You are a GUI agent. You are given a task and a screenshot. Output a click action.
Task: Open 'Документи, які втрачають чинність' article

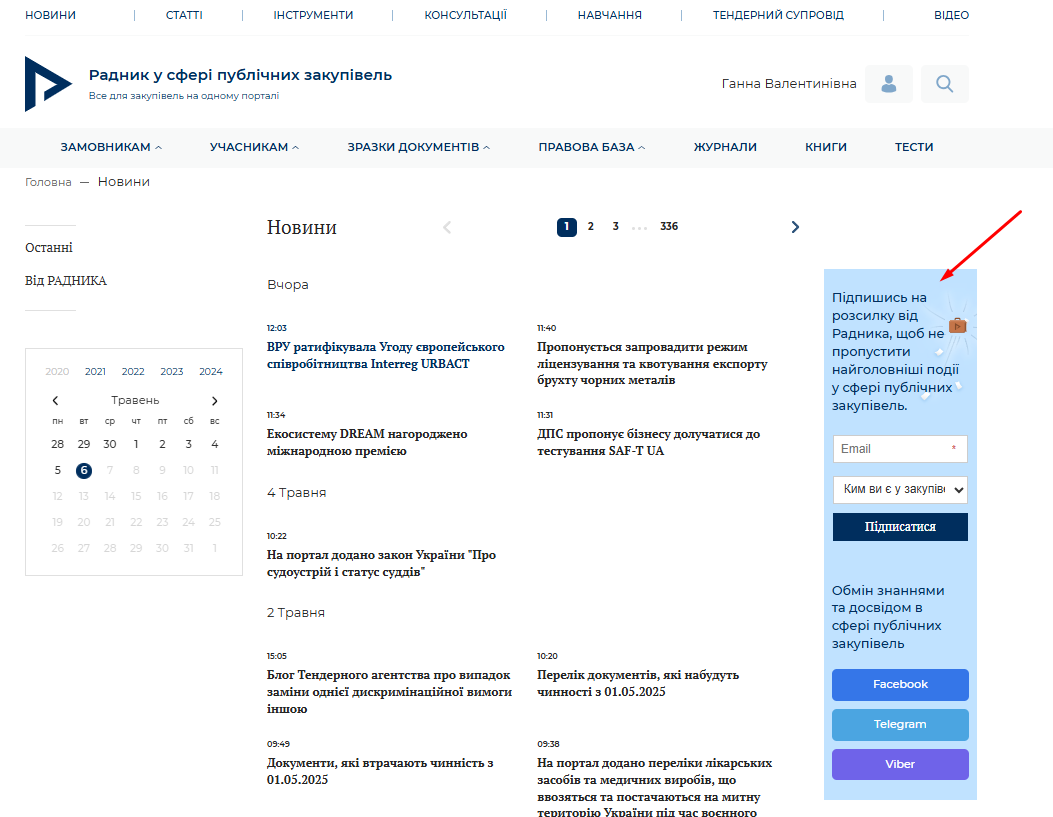pos(380,771)
